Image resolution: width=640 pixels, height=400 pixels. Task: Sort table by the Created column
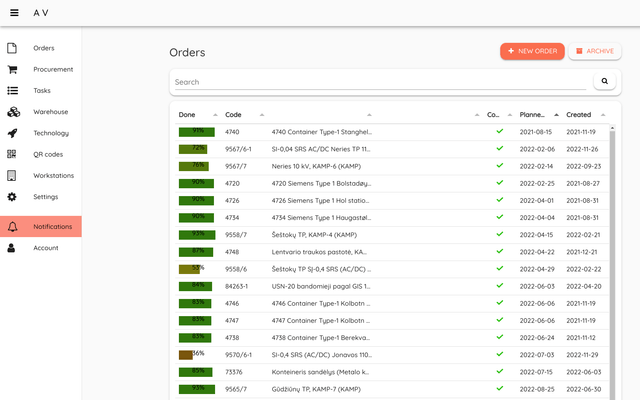pos(578,115)
